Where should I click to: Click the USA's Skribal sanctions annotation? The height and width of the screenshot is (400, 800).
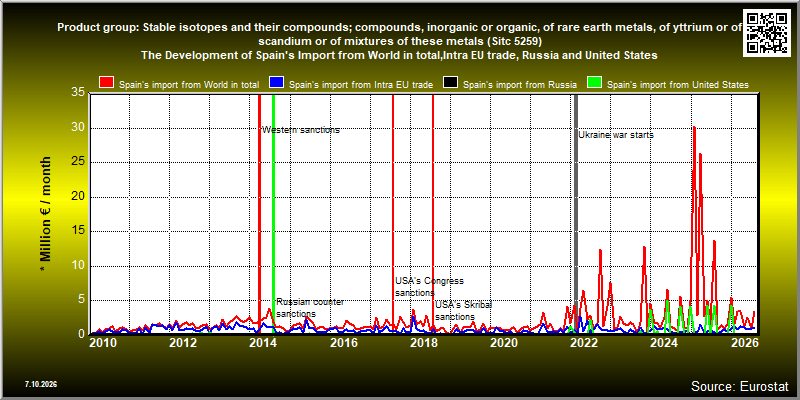pyautogui.click(x=463, y=311)
